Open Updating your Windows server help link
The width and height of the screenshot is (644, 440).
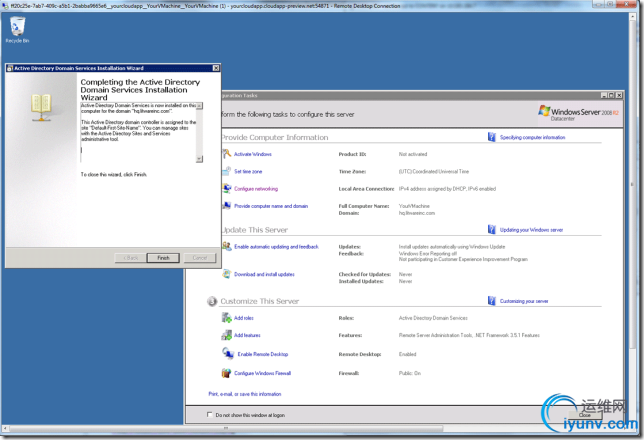coord(531,230)
